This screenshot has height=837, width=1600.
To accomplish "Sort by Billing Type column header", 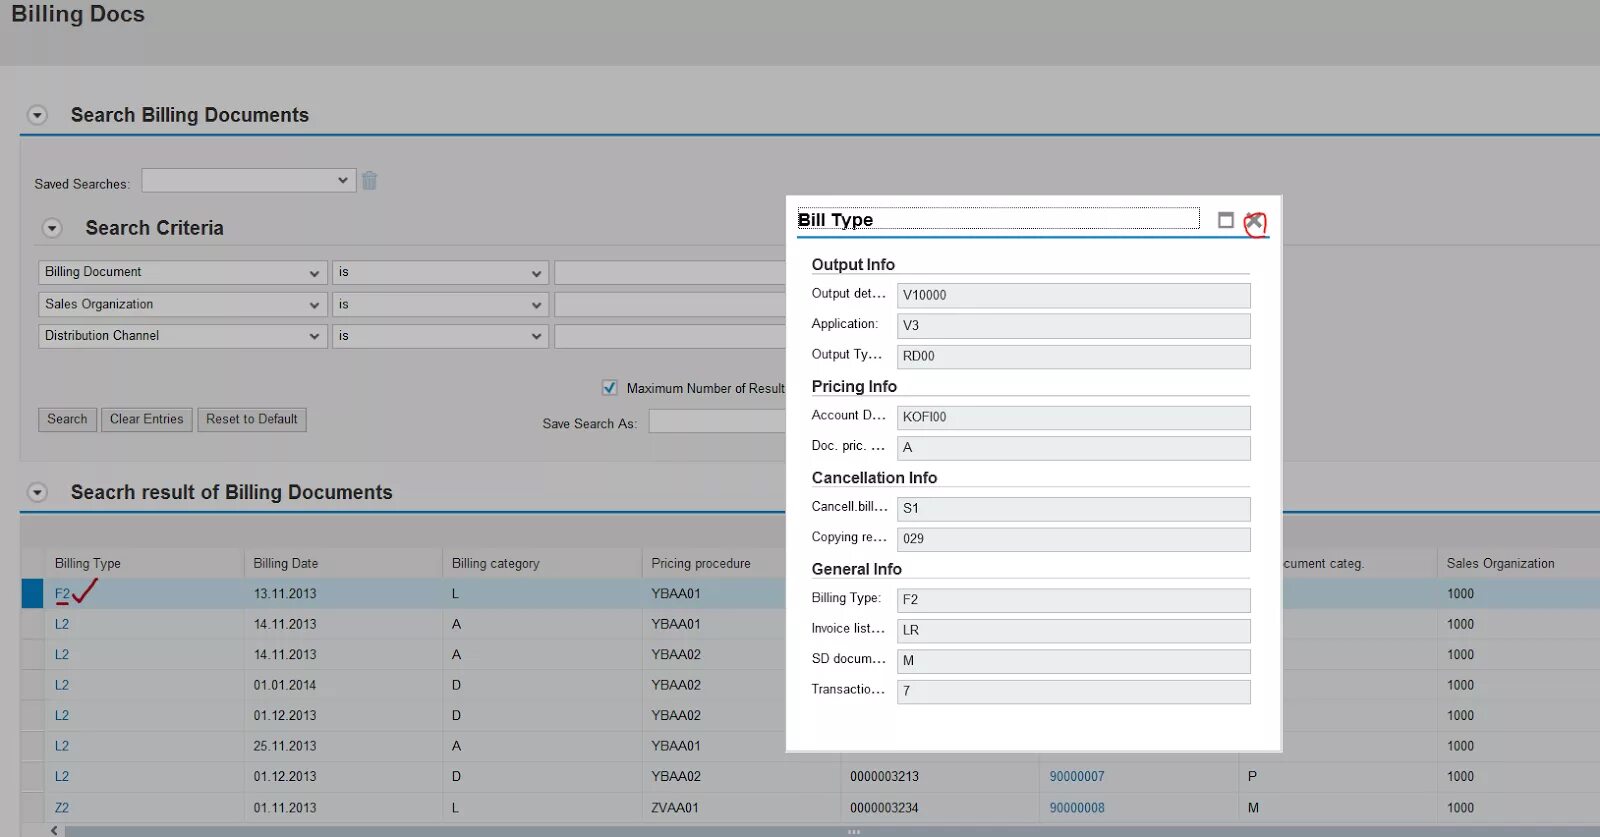I will 88,564.
